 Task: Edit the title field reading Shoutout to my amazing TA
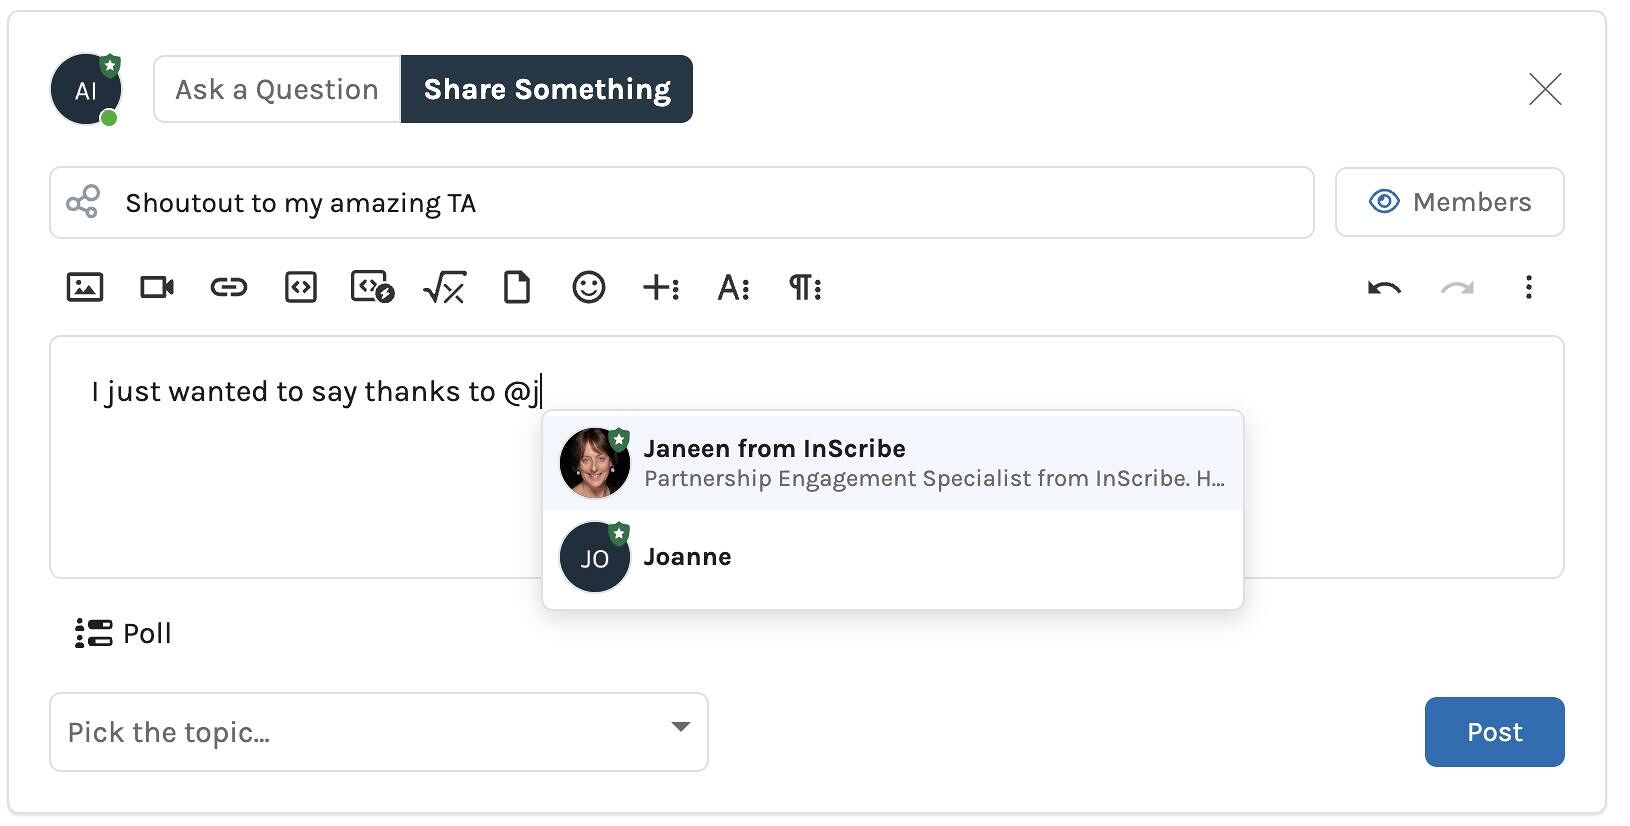tap(682, 203)
